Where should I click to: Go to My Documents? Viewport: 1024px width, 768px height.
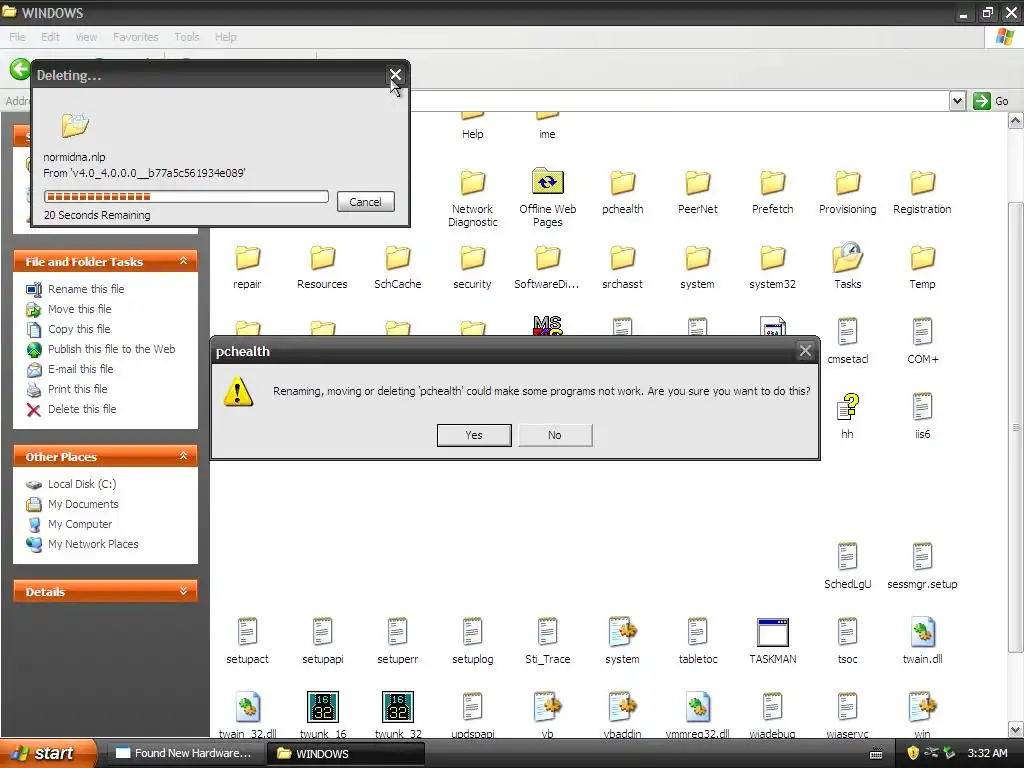tap(83, 504)
